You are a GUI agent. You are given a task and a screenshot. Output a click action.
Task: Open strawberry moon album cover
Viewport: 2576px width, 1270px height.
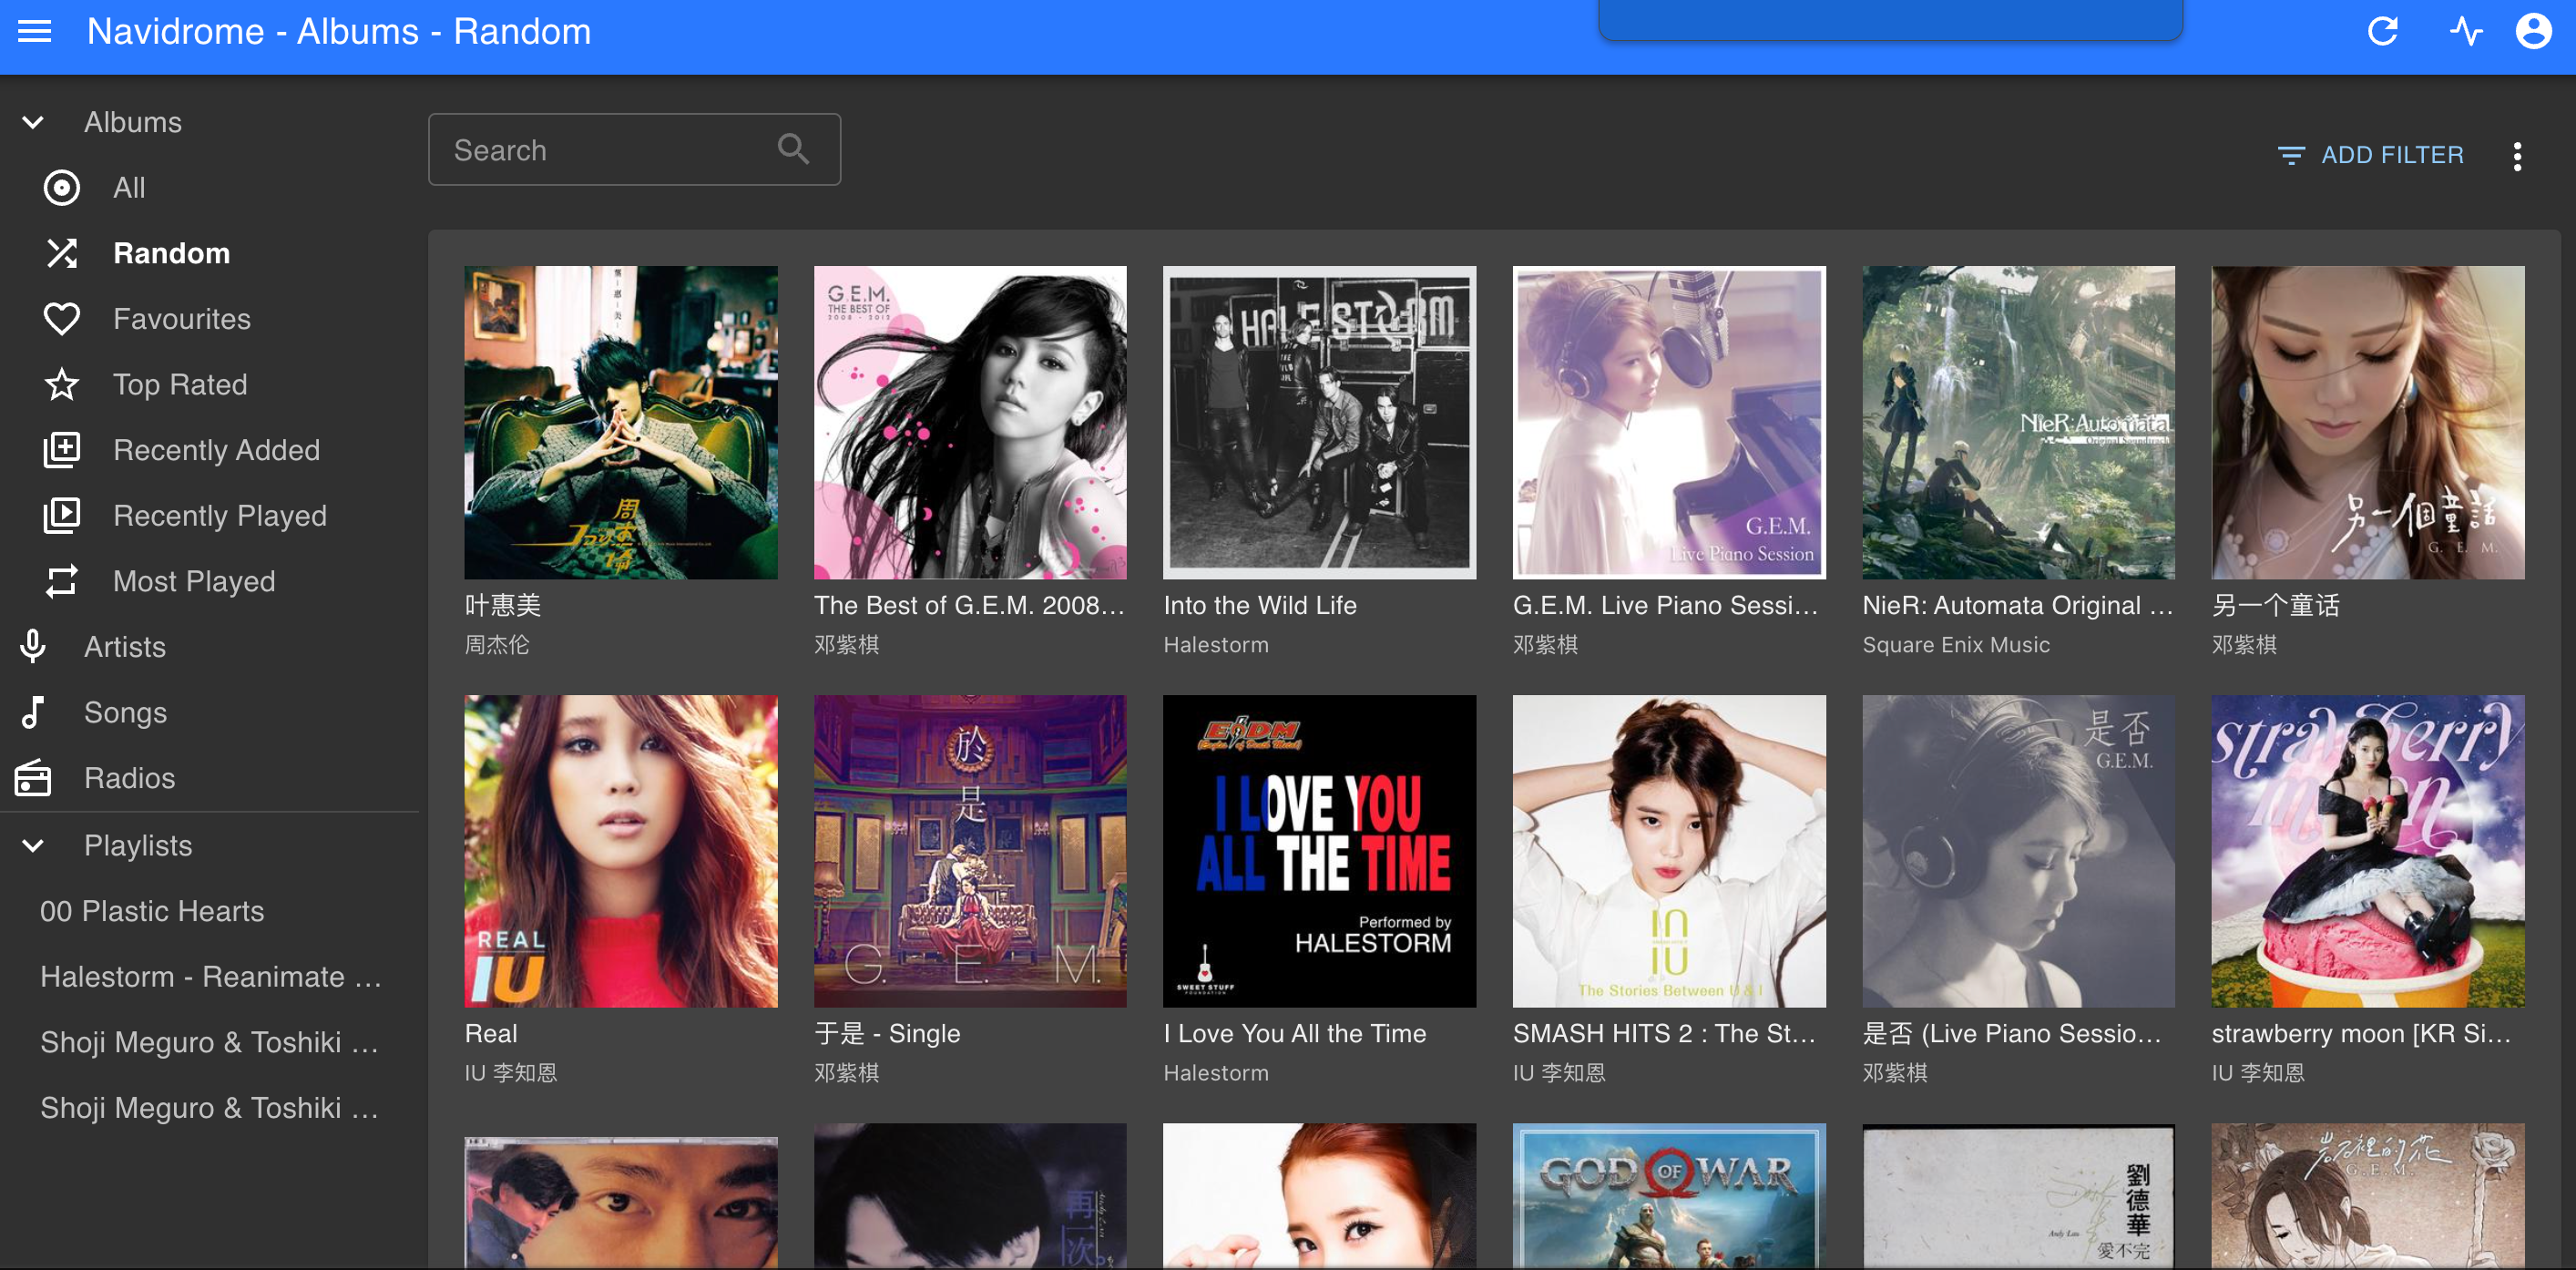[2368, 851]
